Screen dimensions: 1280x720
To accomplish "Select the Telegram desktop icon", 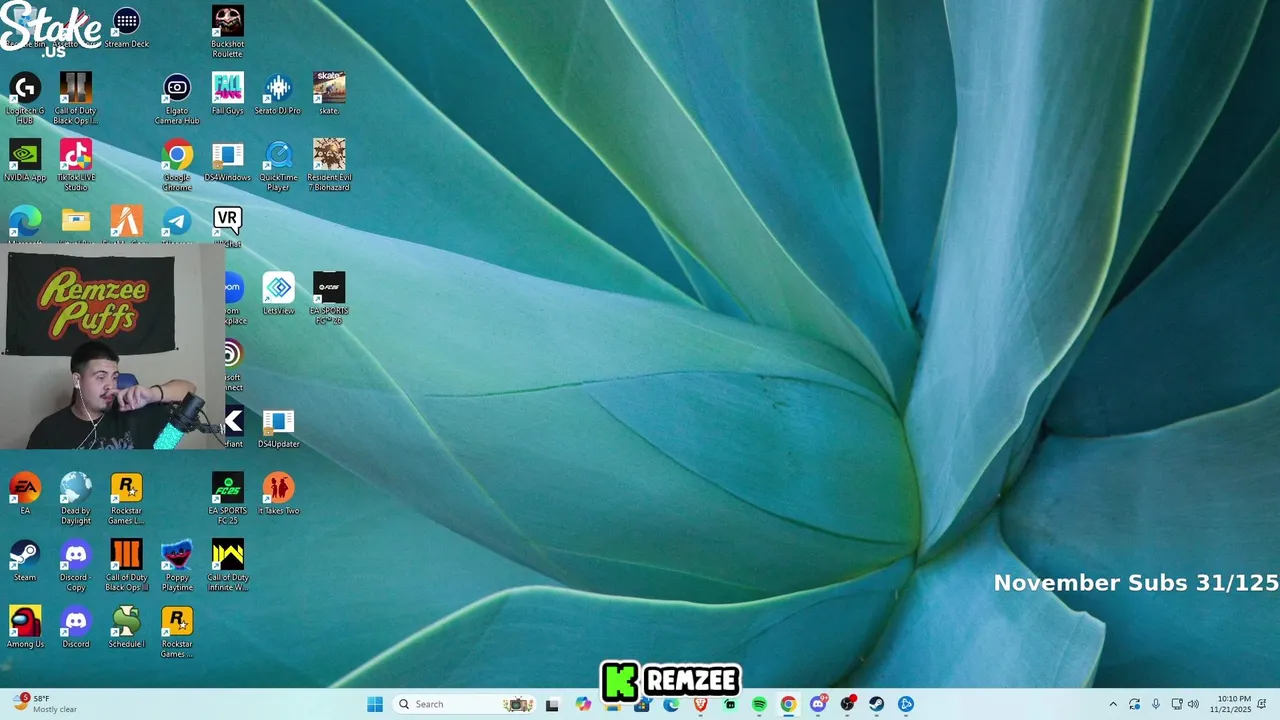I will click(x=177, y=224).
